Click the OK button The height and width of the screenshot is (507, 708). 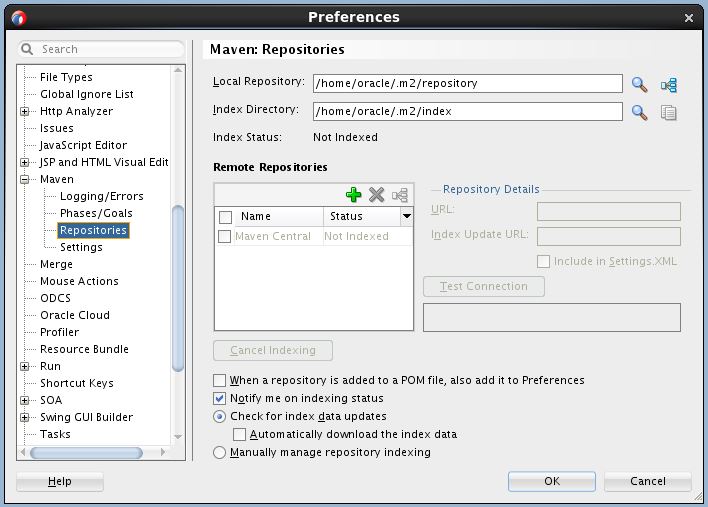tap(551, 481)
